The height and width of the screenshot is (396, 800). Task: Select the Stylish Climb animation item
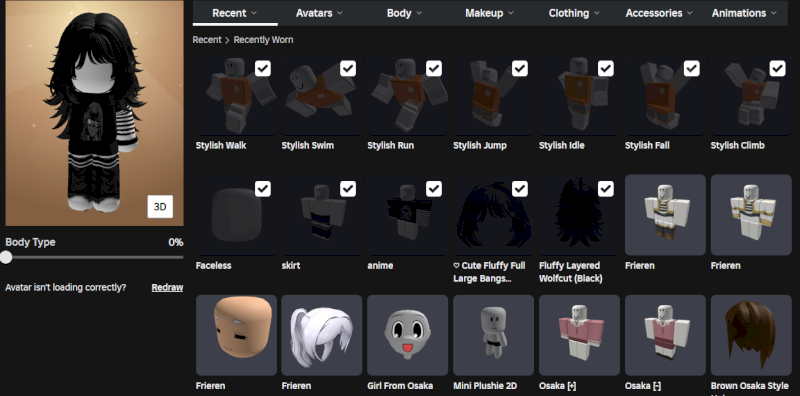751,95
